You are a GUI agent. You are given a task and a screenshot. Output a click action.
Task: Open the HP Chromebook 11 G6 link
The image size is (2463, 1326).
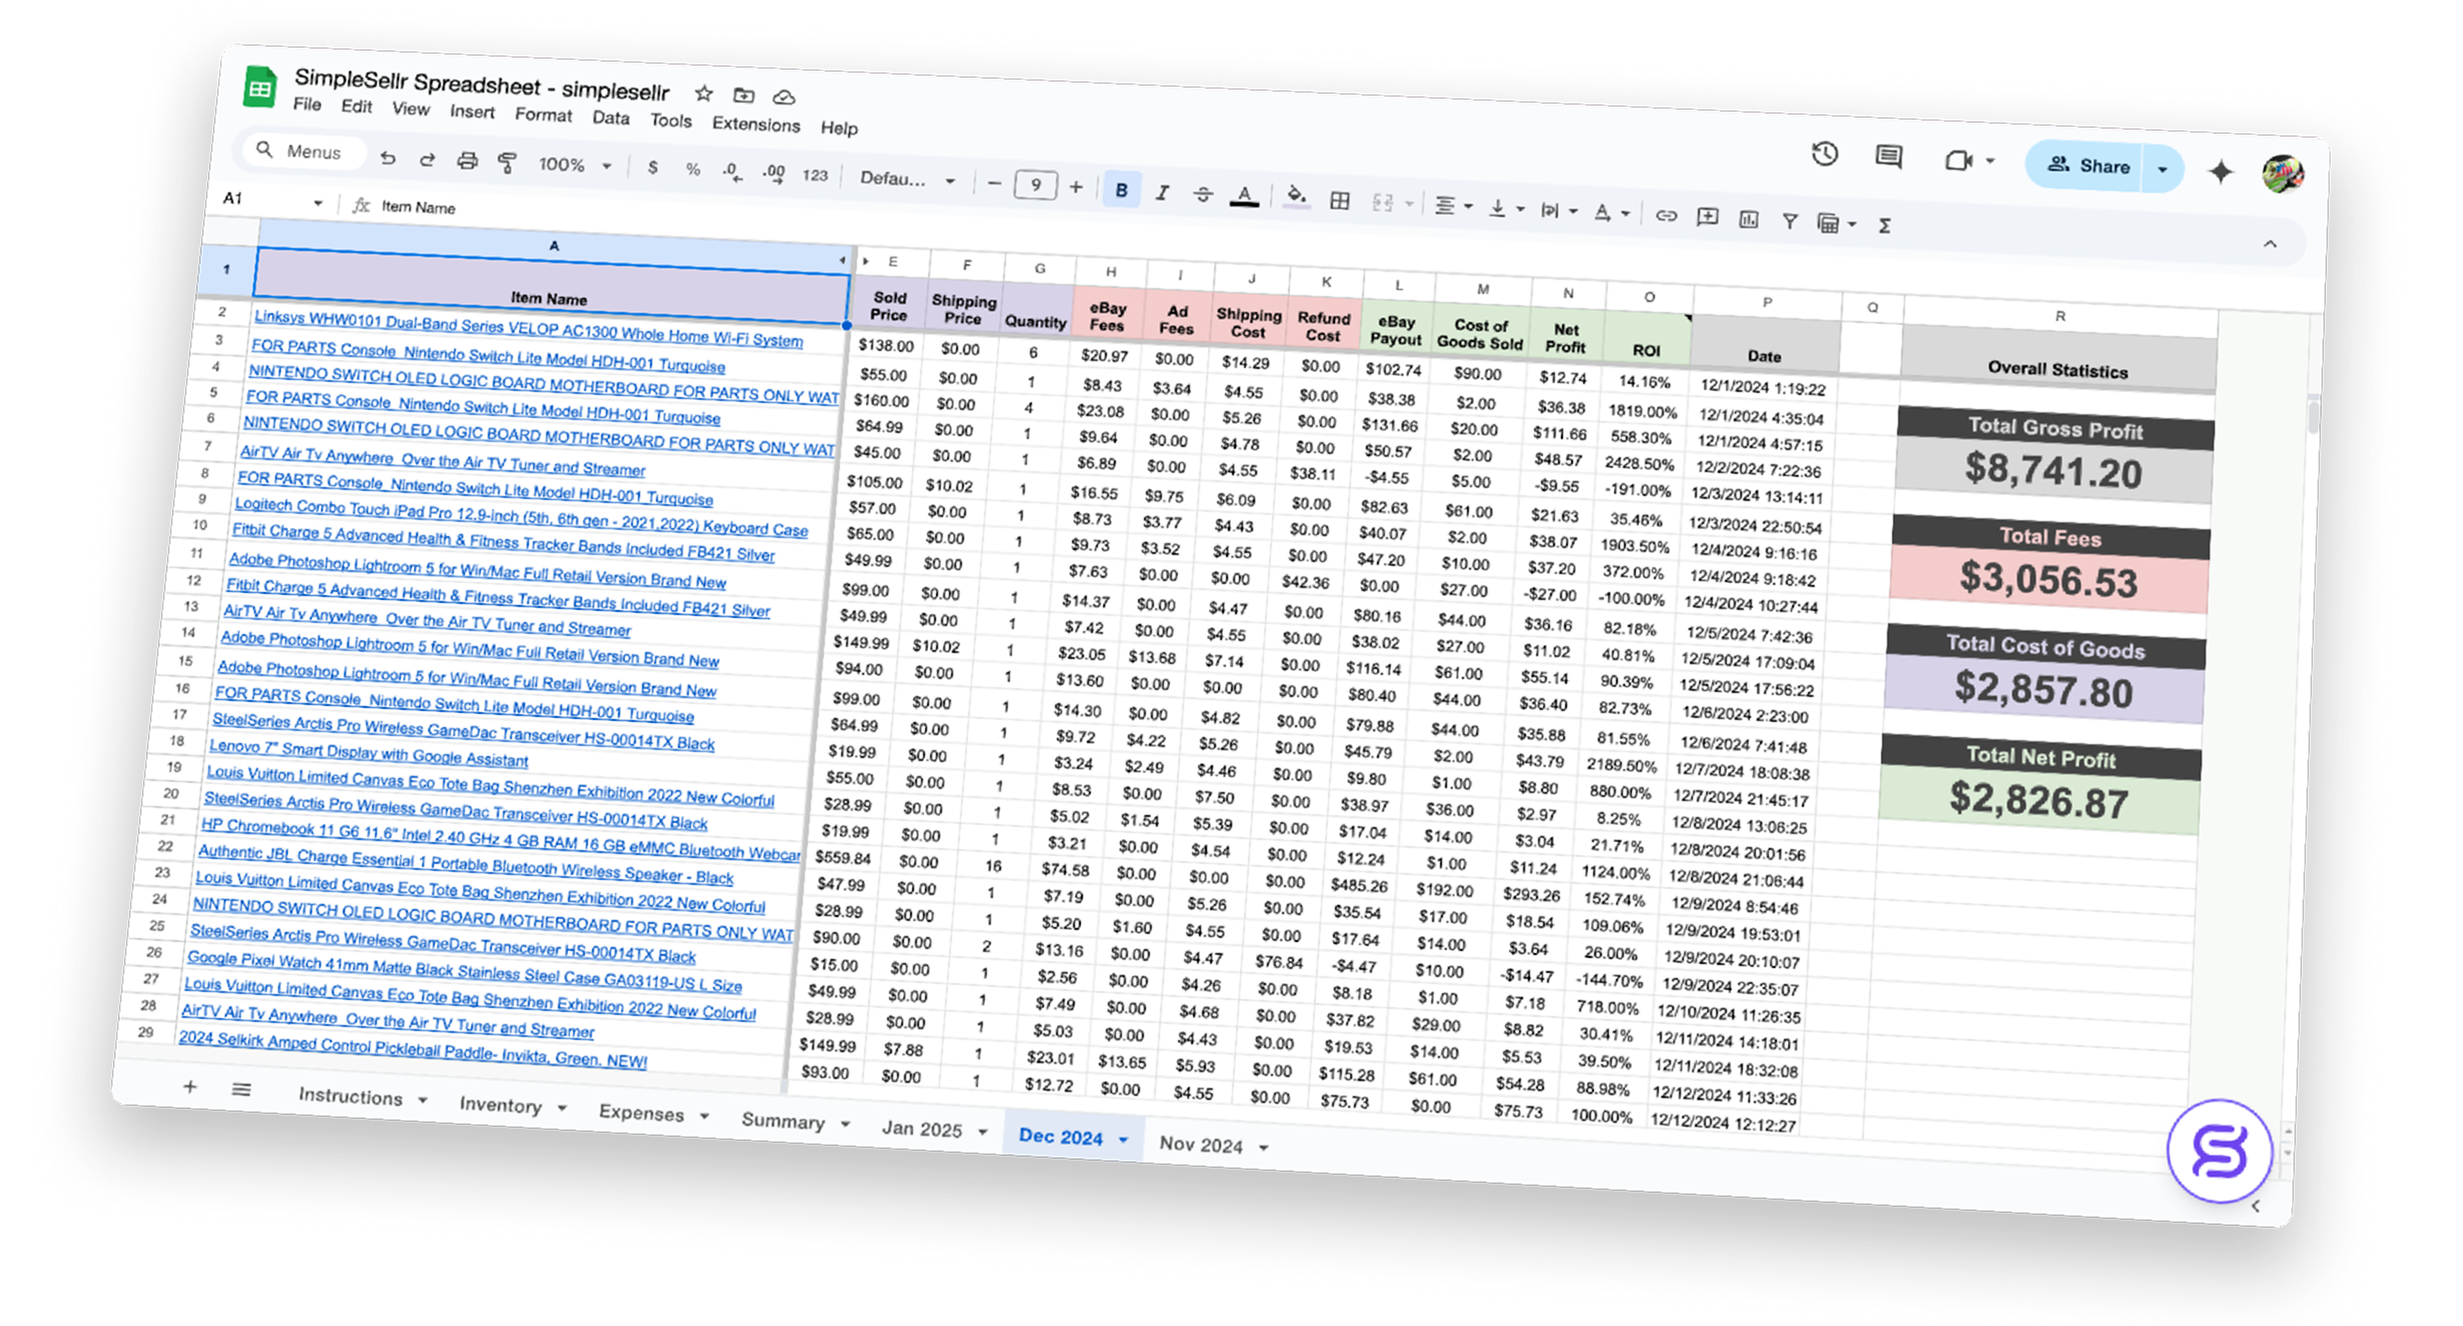(500, 839)
